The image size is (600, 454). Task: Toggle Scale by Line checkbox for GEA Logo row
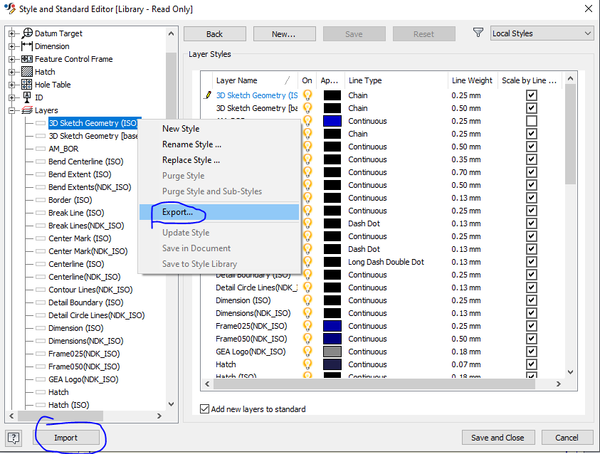(532, 351)
